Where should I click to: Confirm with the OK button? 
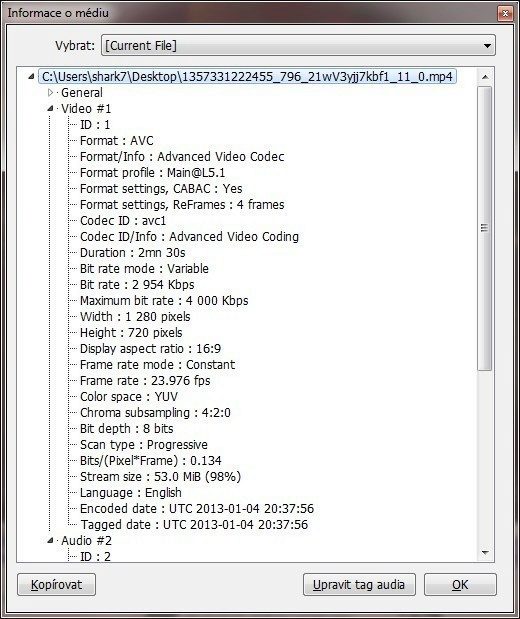tap(460, 585)
